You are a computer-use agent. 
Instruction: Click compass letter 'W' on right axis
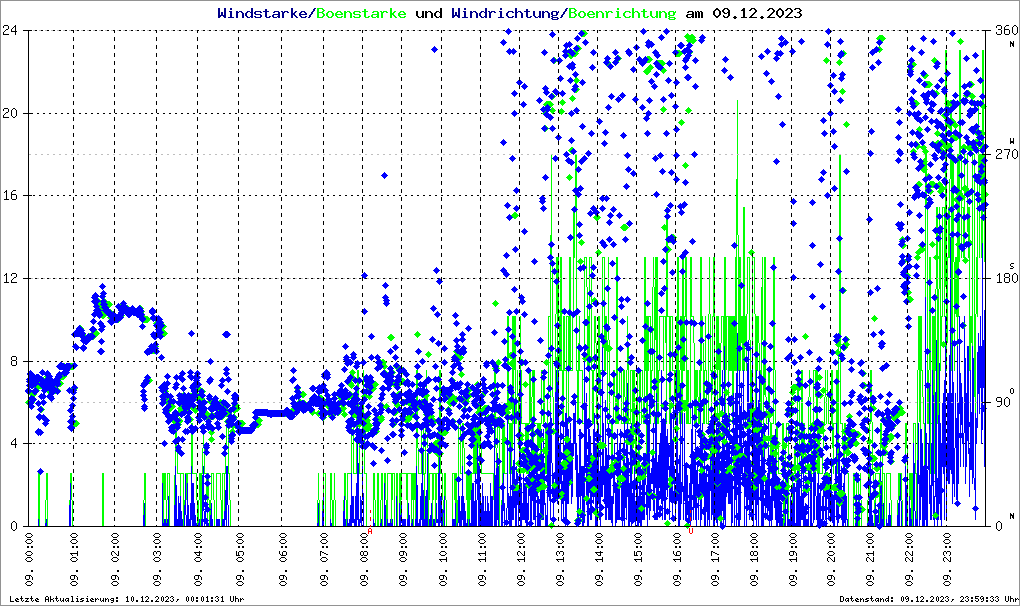pos(1012,141)
